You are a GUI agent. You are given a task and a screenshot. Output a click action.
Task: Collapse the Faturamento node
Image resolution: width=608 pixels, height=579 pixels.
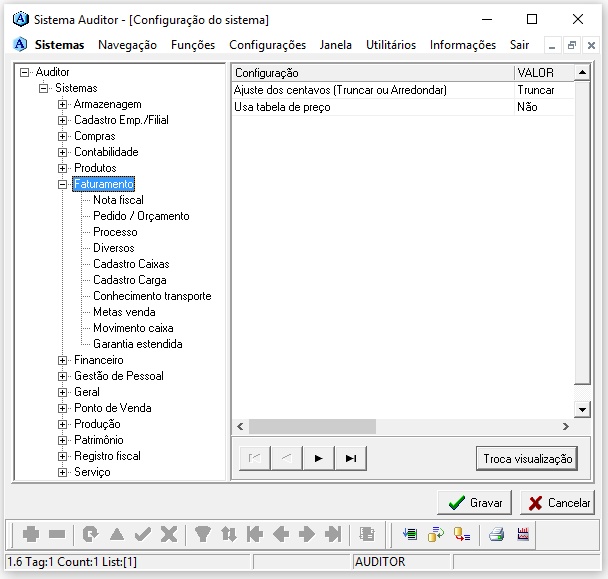pyautogui.click(x=62, y=184)
